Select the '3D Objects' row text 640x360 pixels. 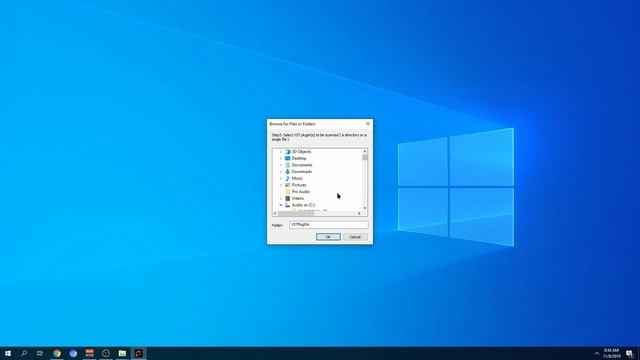(x=301, y=152)
